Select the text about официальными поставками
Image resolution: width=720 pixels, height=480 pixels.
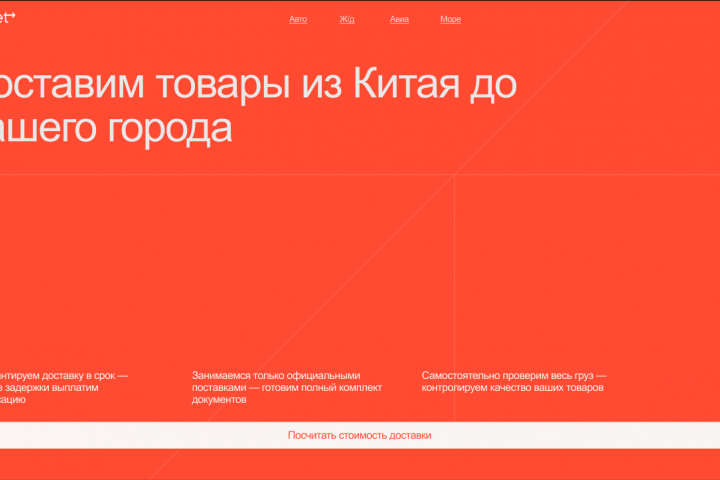(287, 387)
